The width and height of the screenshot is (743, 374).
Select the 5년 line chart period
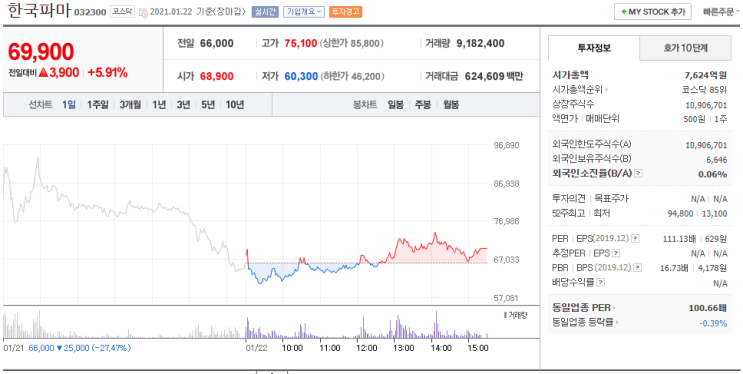pos(208,105)
